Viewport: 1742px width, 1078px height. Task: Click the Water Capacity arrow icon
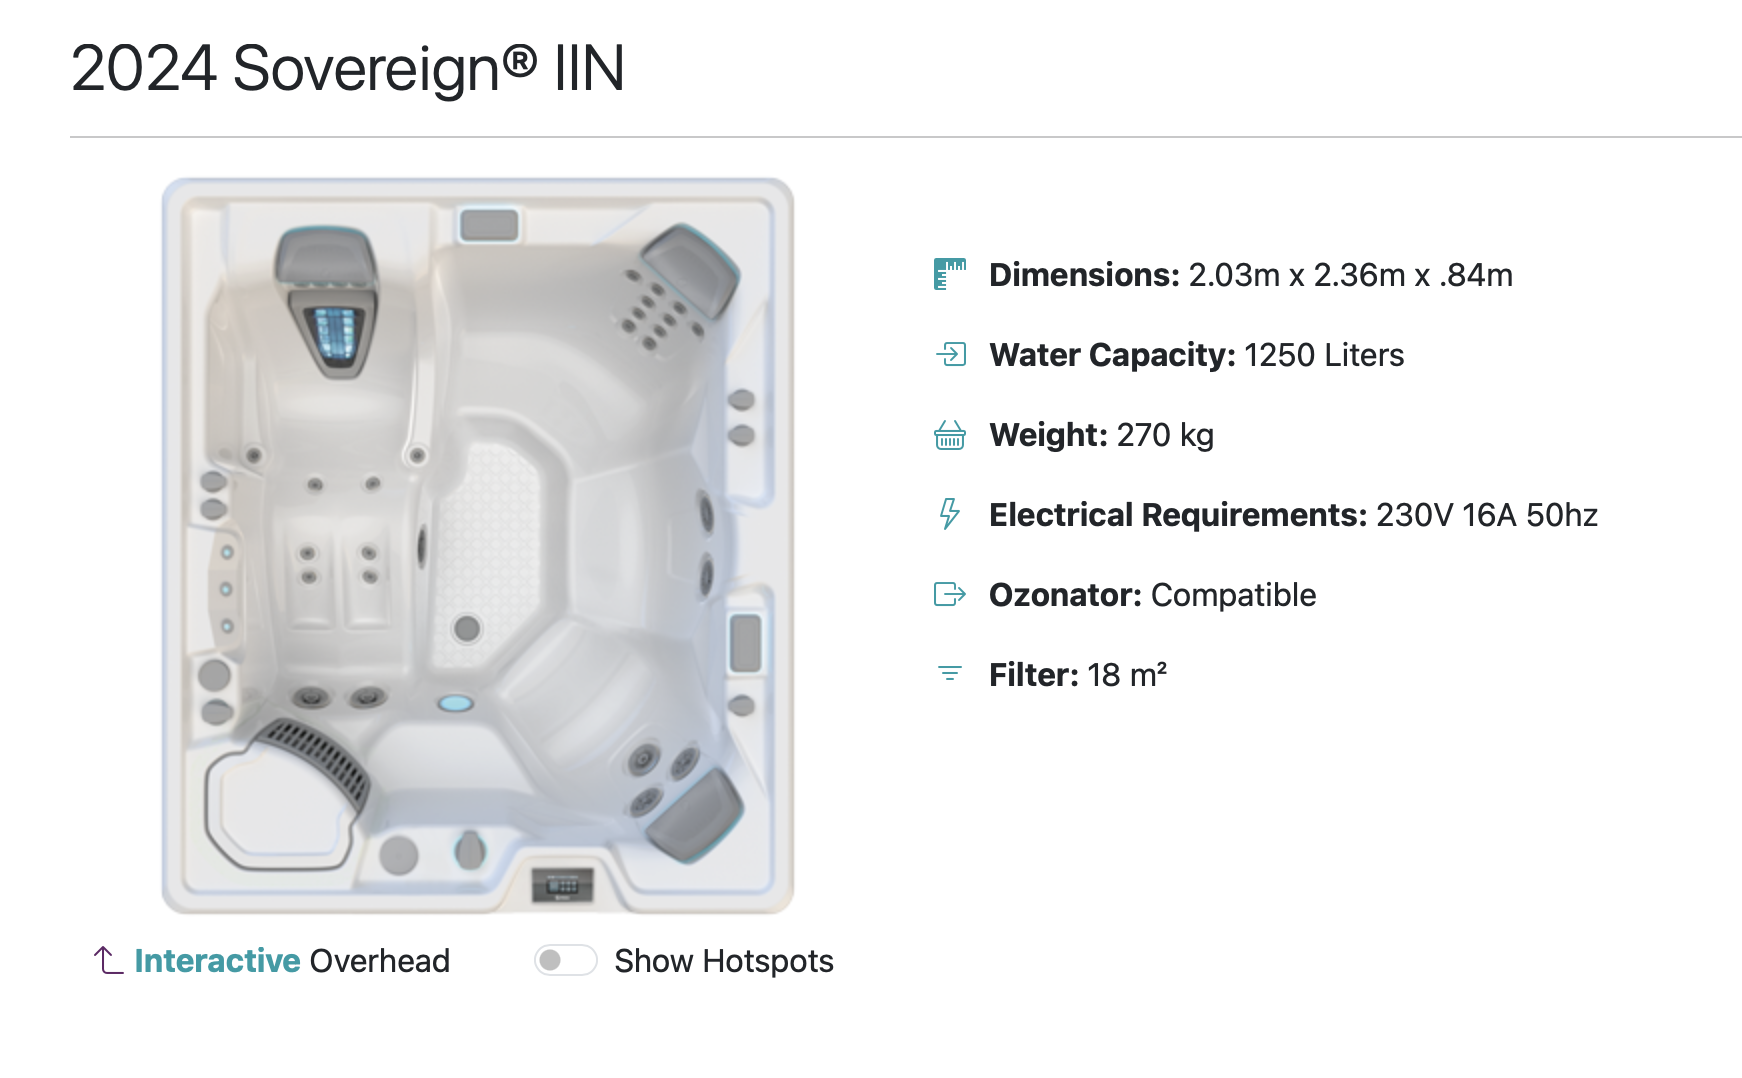click(951, 354)
